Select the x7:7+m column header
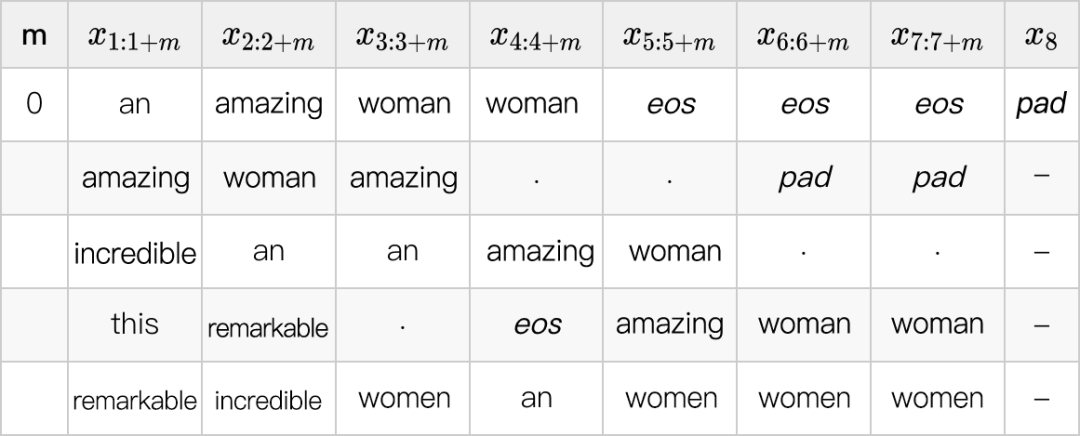Viewport: 1080px width, 436px height. [x=938, y=38]
